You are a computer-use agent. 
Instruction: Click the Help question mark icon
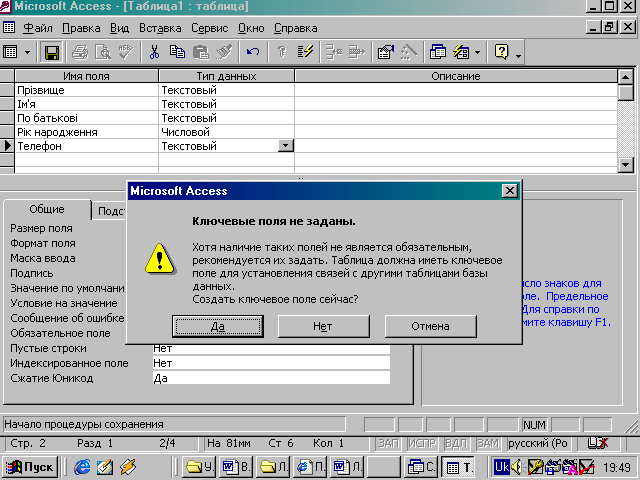pos(501,52)
